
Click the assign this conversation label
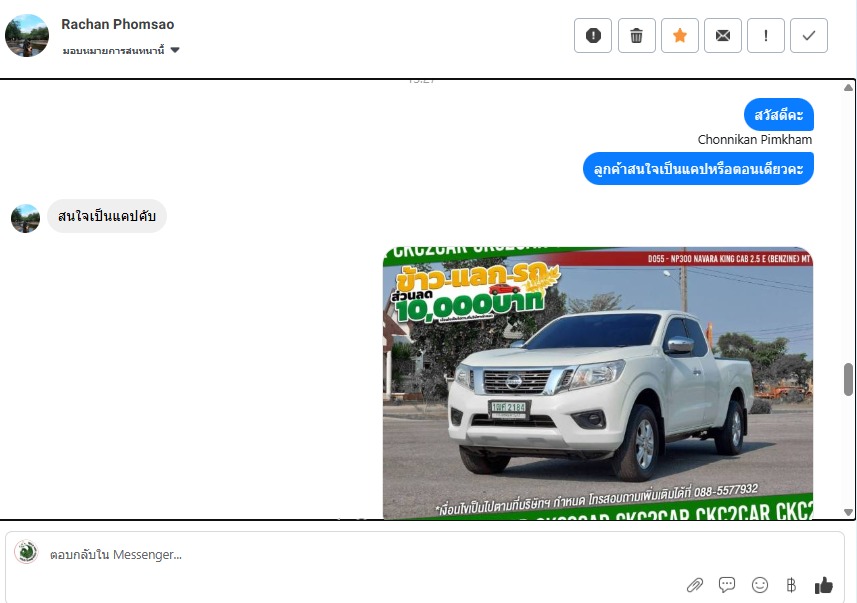(113, 50)
